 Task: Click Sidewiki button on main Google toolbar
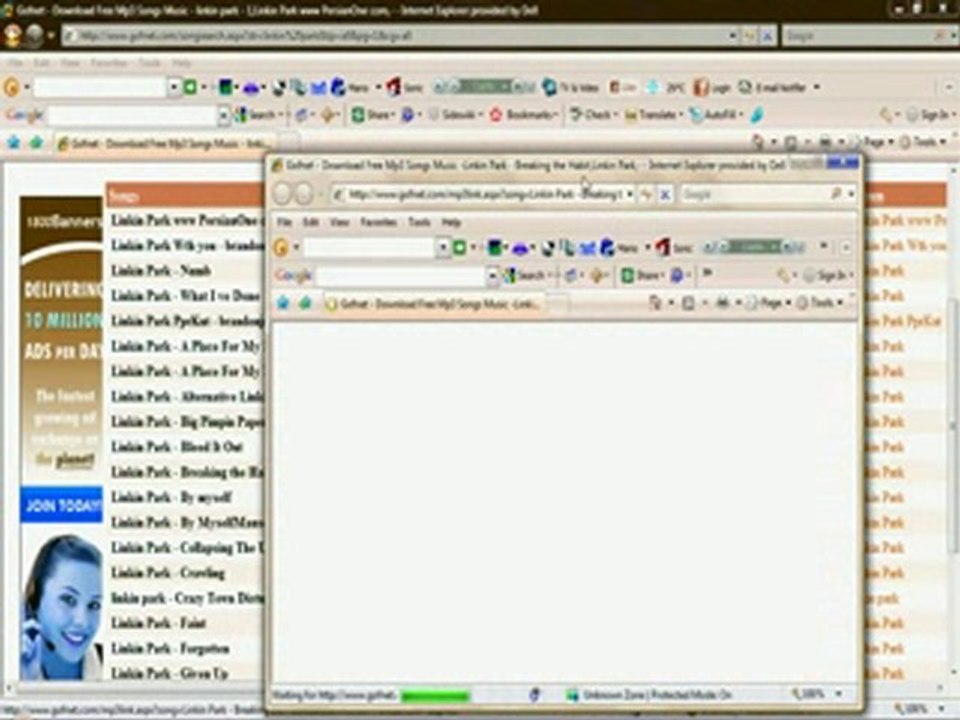tap(452, 114)
